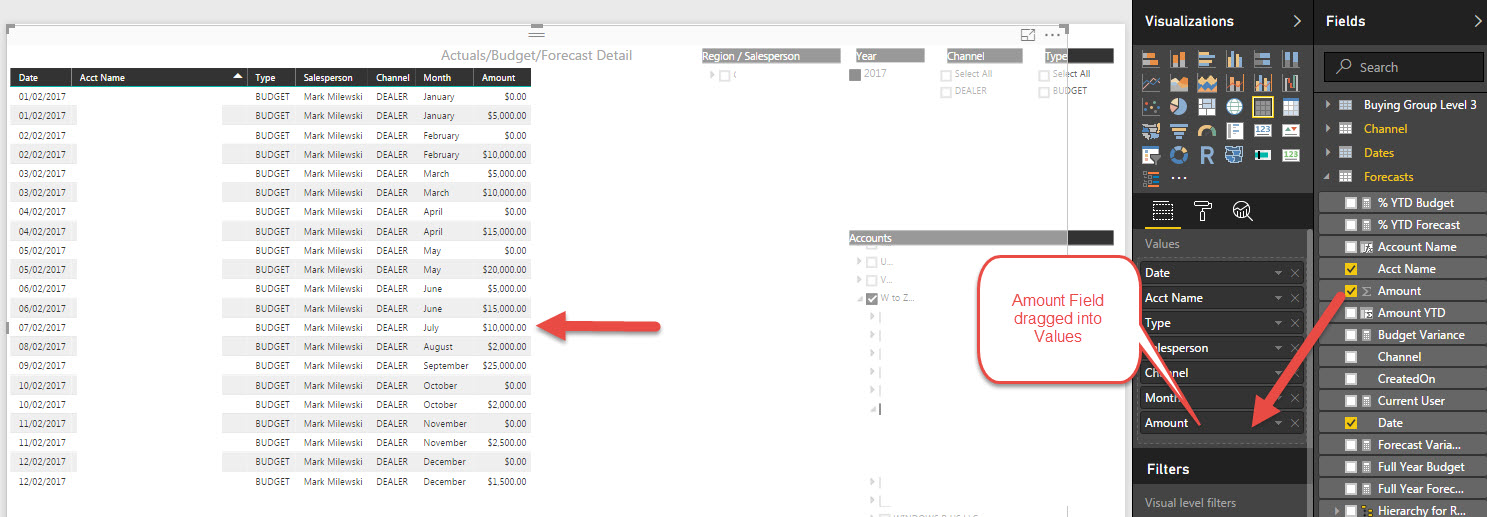
Task: Sort table by Acct Name column header
Action: (159, 77)
